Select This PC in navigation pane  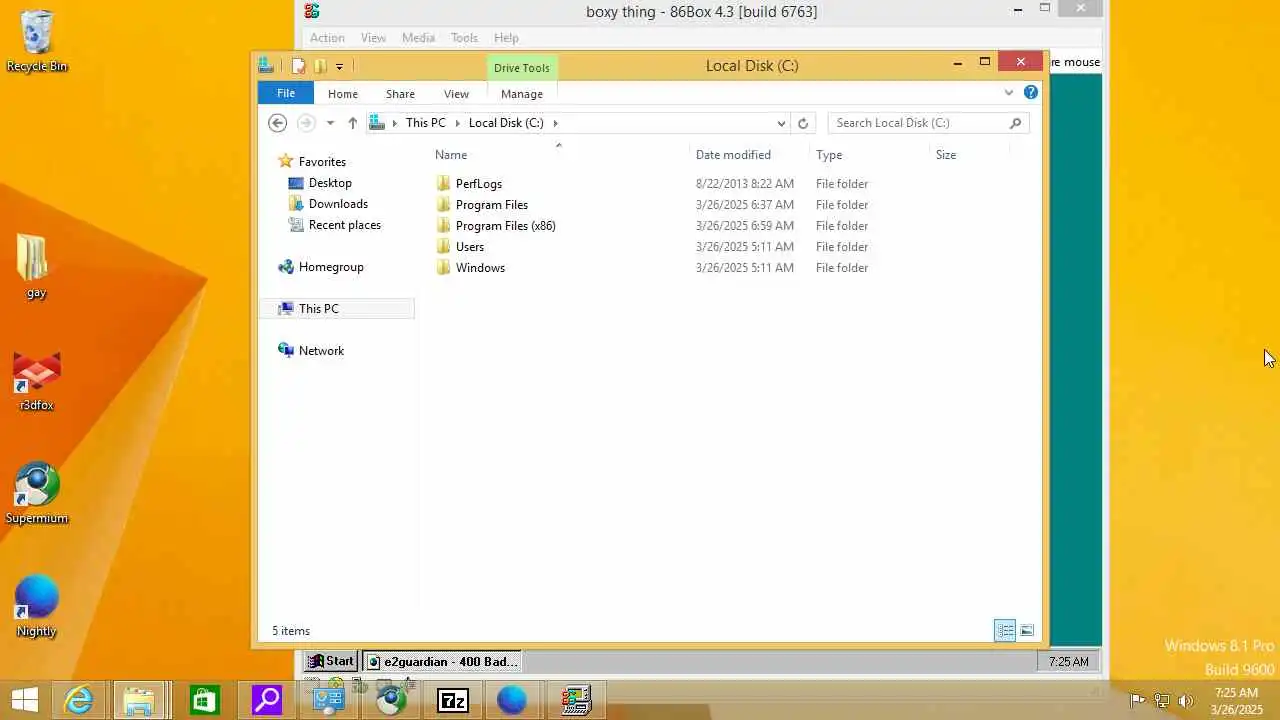(x=338, y=309)
